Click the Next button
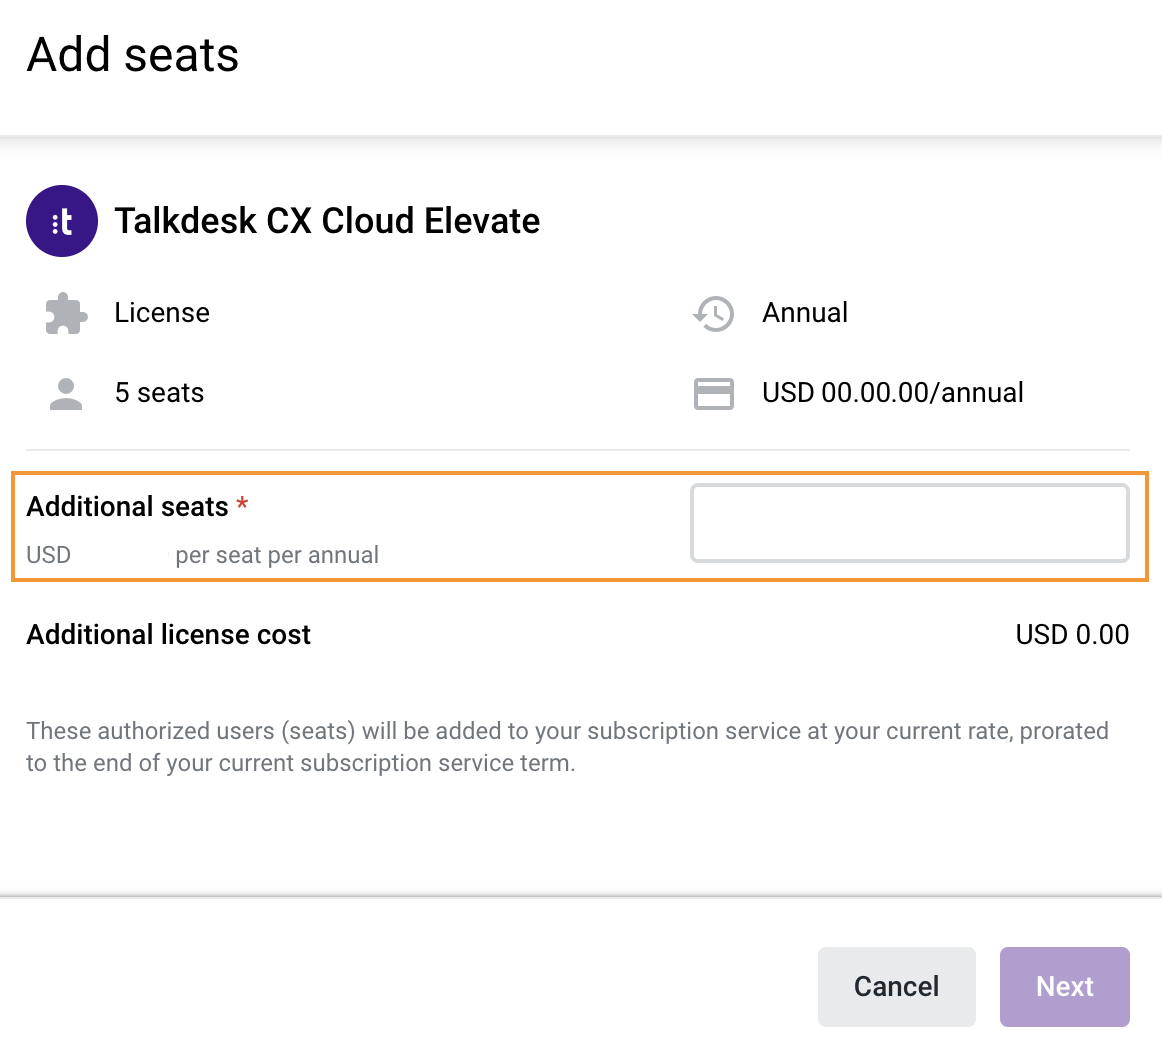The height and width of the screenshot is (1052, 1162). 1065,987
